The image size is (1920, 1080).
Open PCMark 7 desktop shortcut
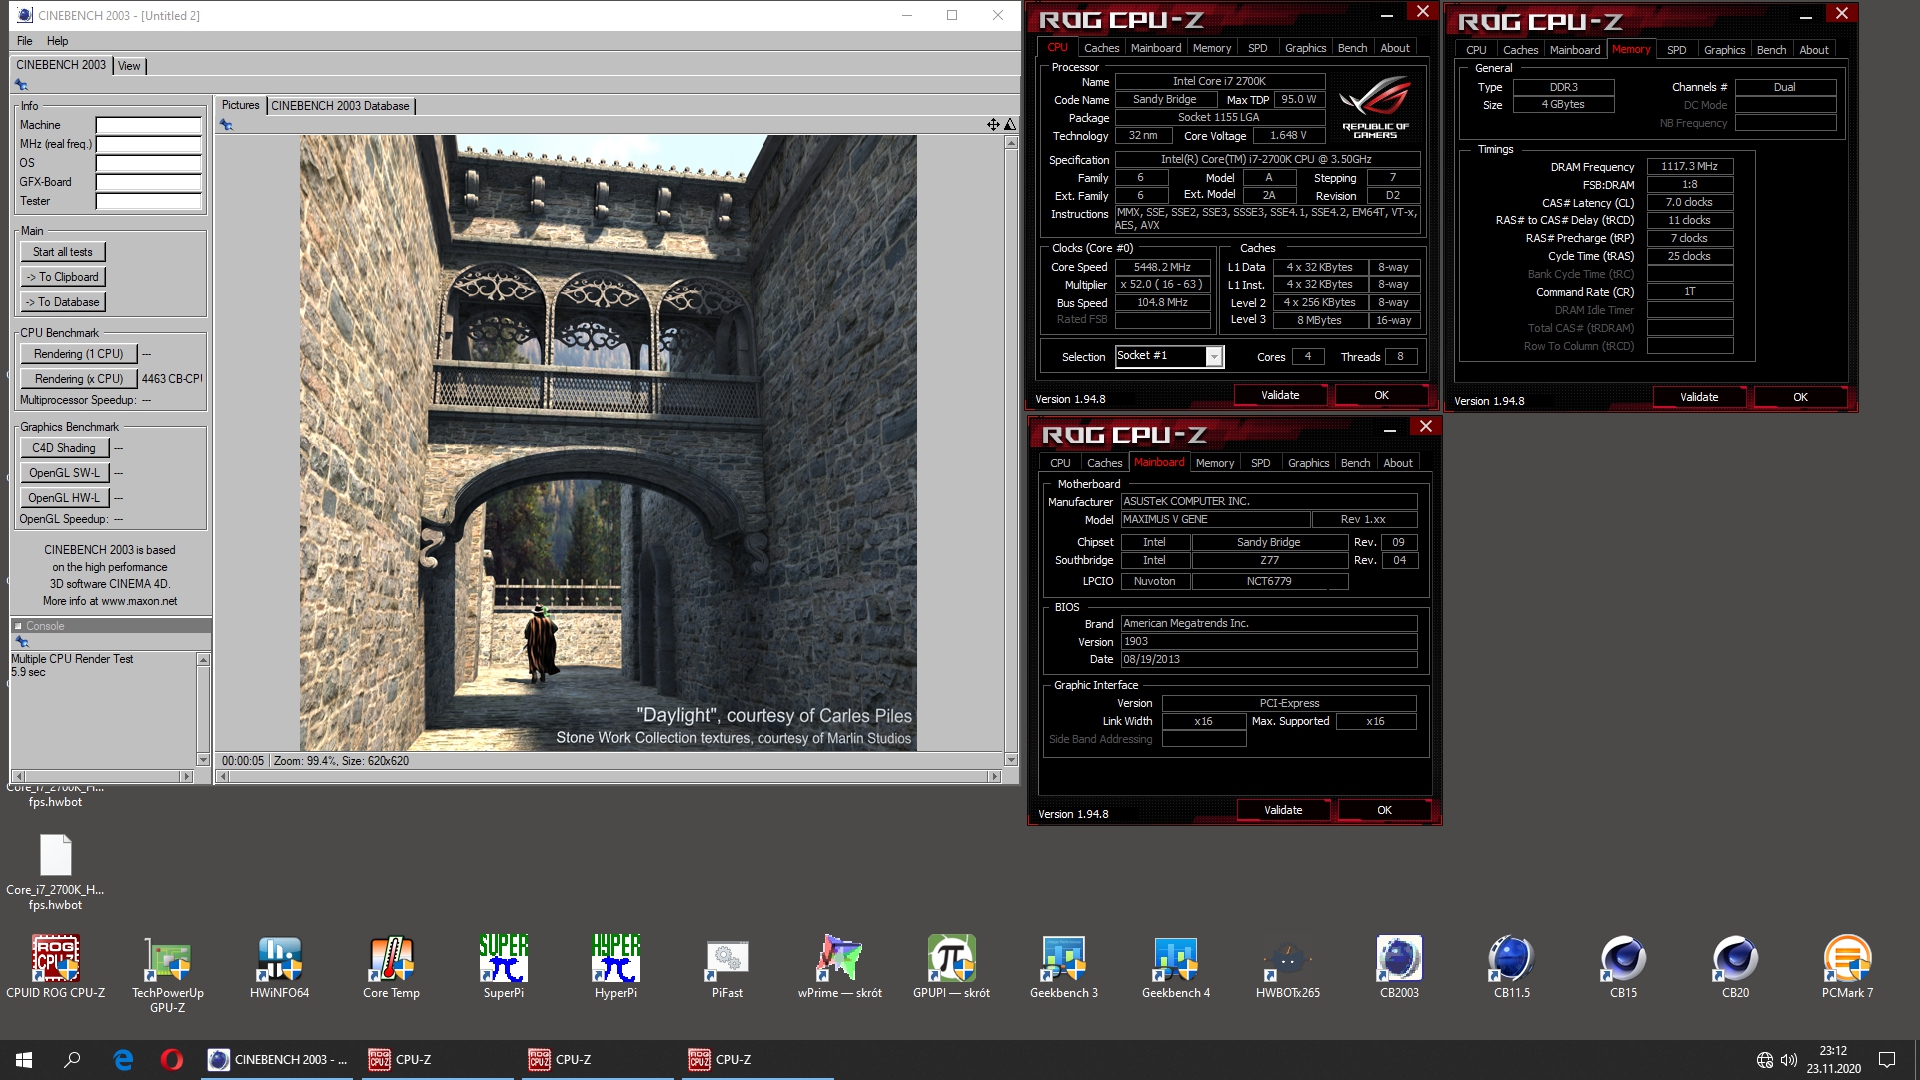point(1848,966)
